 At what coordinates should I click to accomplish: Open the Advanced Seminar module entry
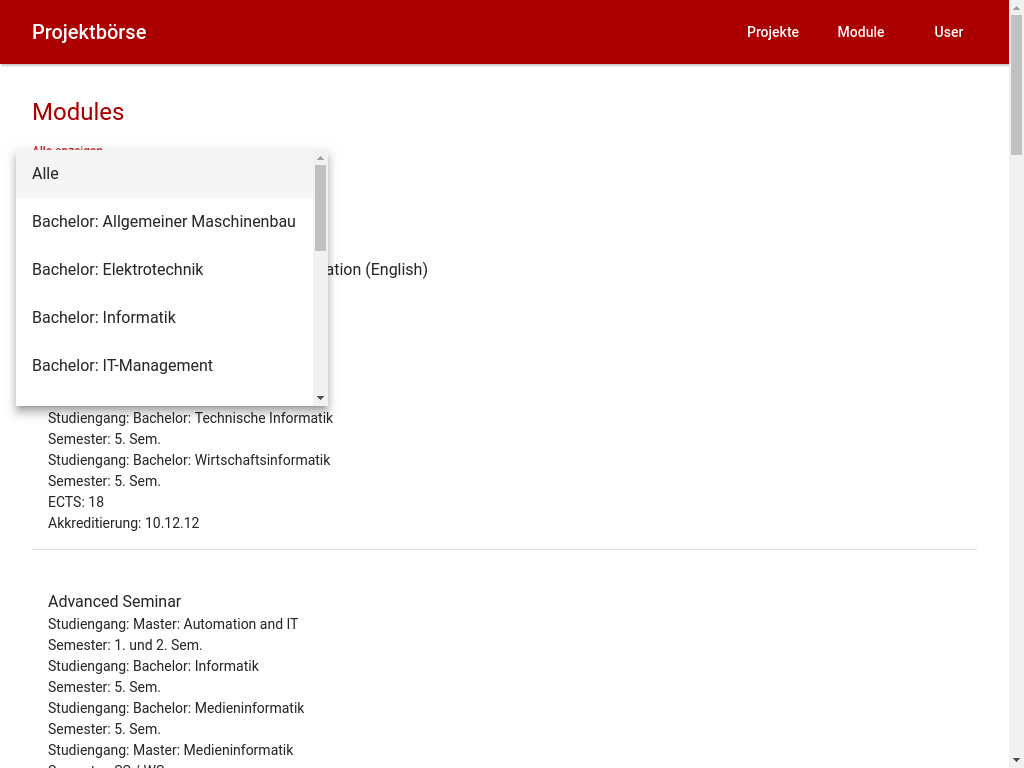pyautogui.click(x=114, y=601)
